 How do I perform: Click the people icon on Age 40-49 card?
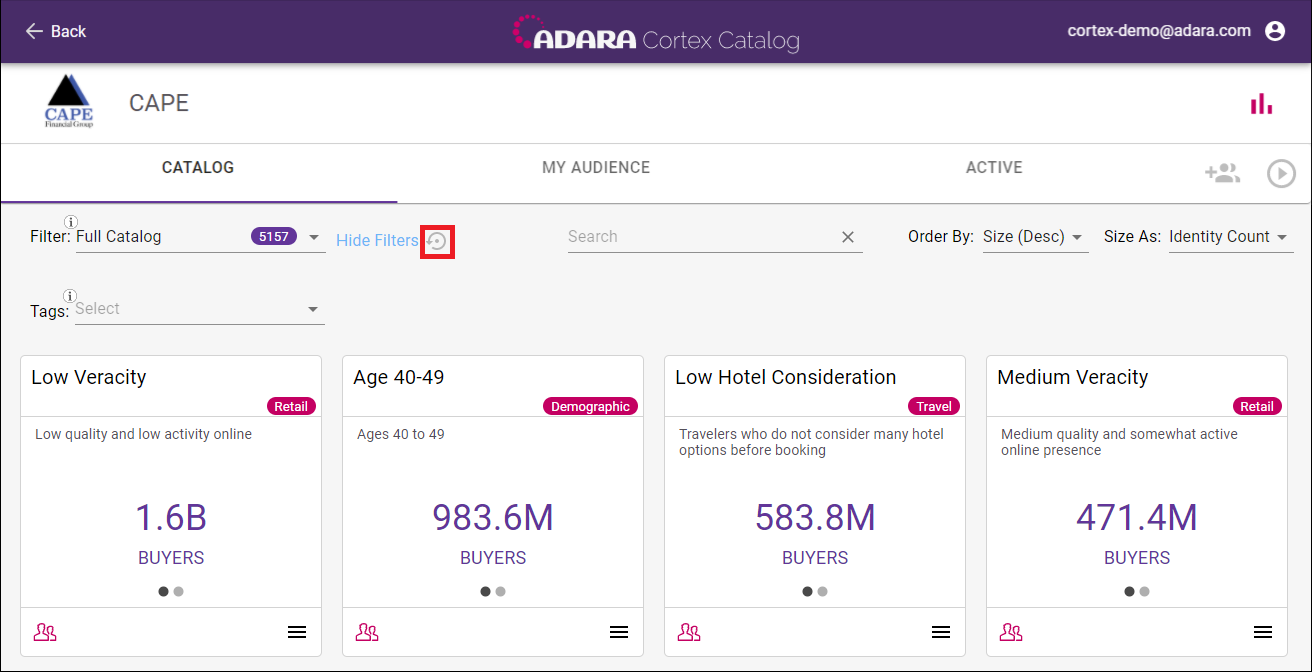point(367,631)
